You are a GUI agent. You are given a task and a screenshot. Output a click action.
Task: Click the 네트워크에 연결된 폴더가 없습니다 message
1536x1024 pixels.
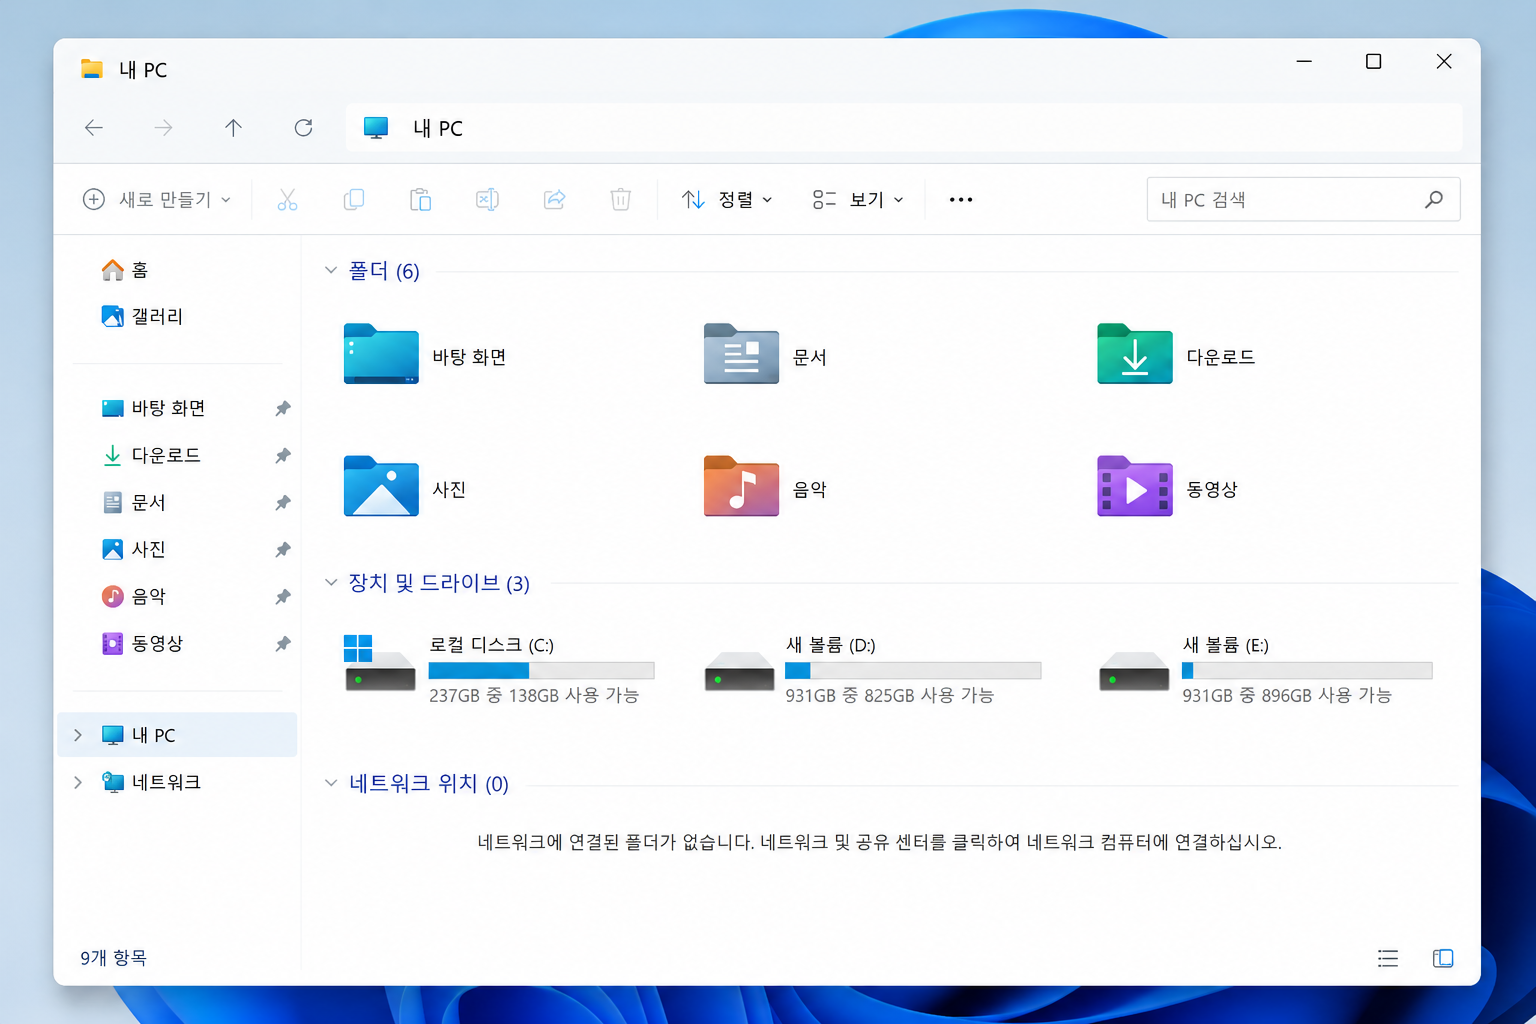click(880, 842)
